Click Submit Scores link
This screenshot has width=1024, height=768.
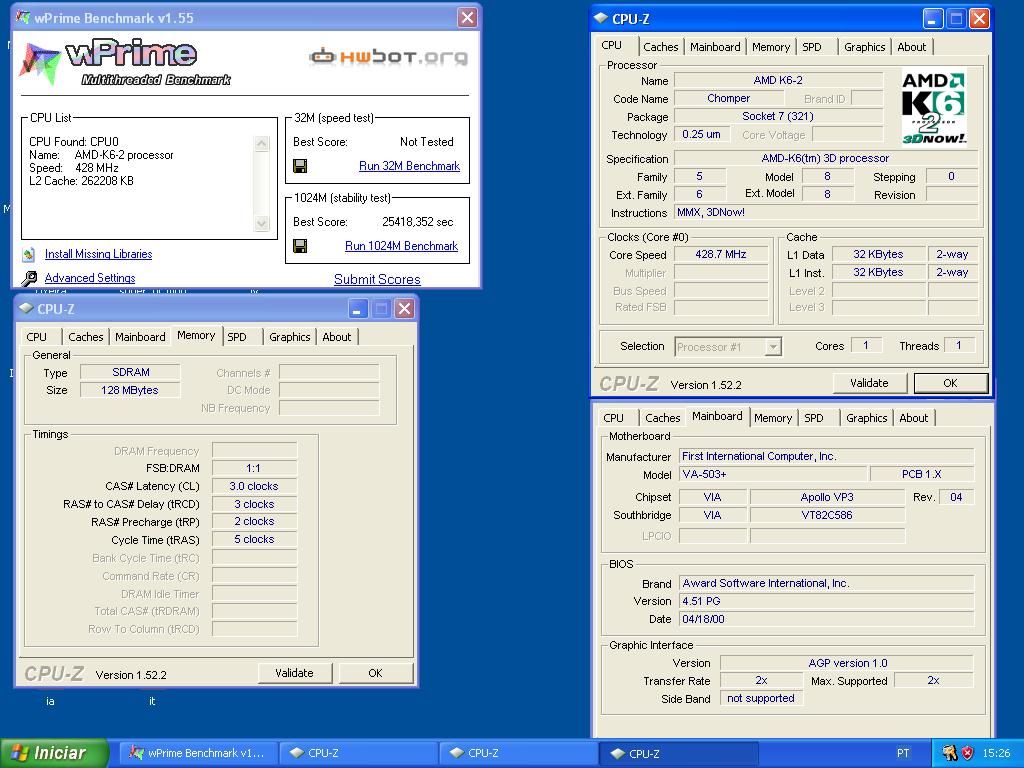pyautogui.click(x=377, y=280)
